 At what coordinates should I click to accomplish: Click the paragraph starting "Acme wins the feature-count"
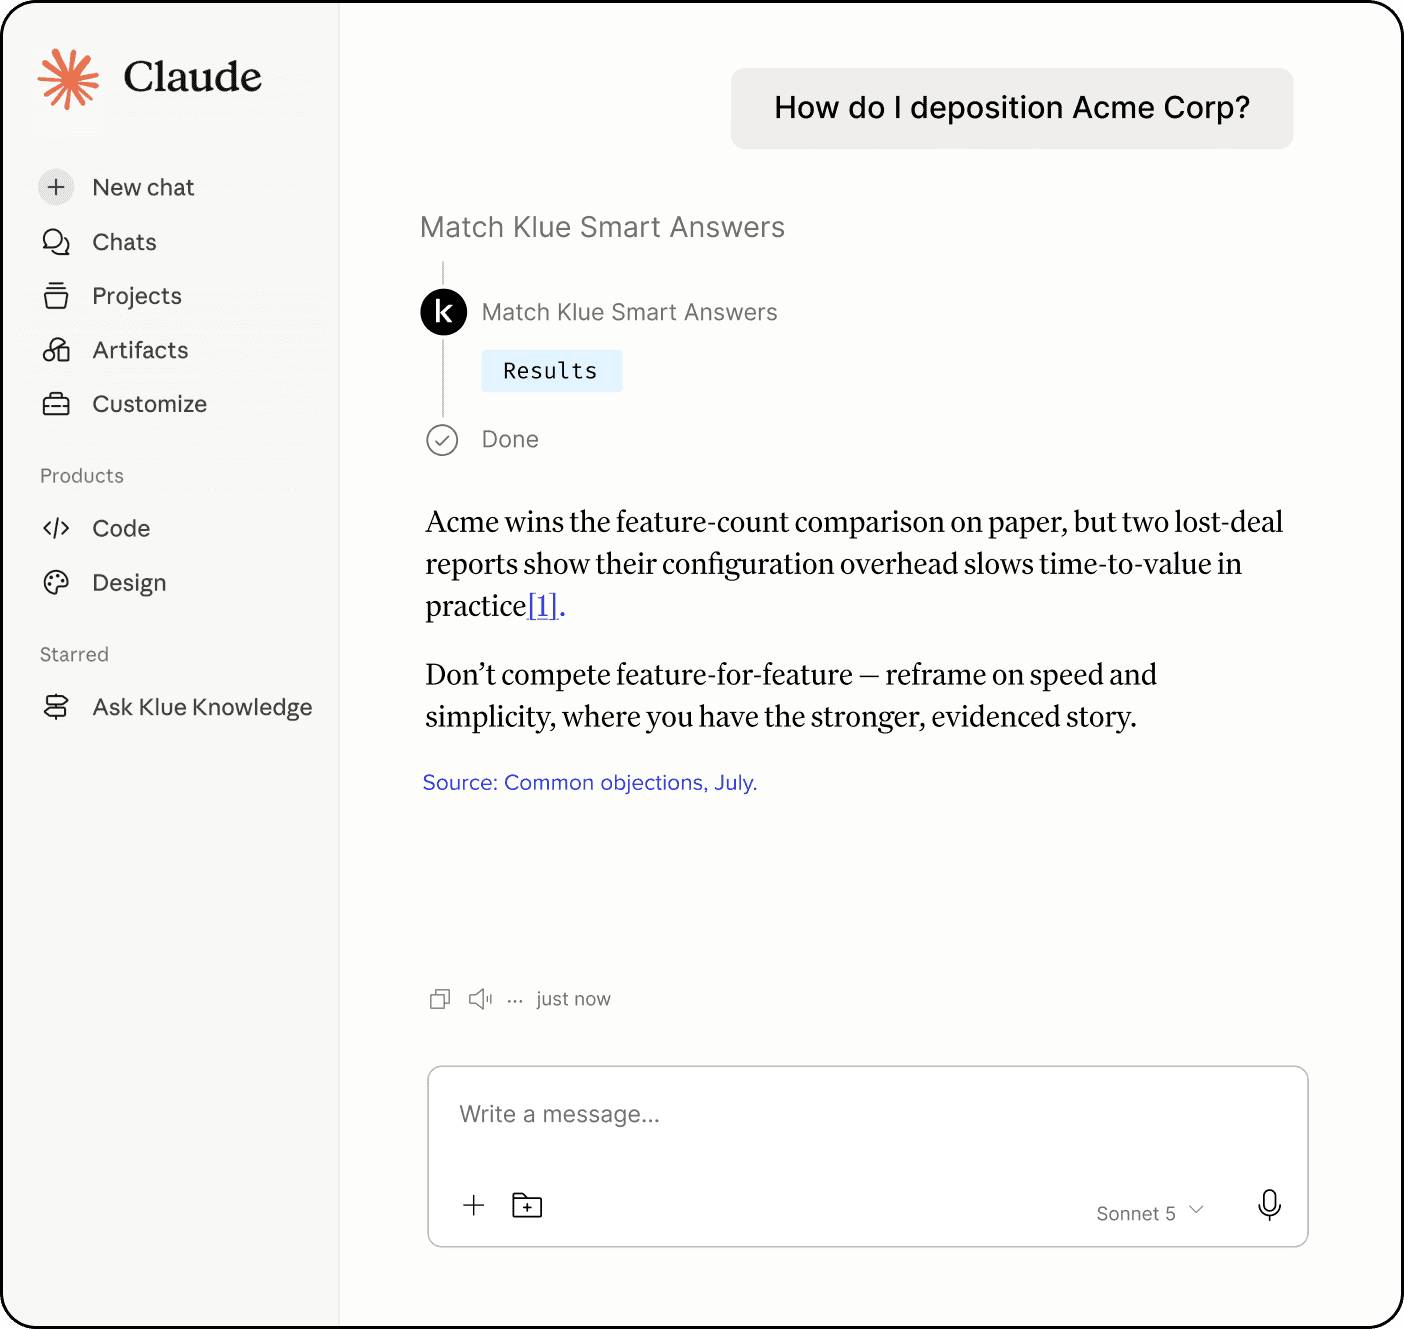pyautogui.click(x=854, y=564)
